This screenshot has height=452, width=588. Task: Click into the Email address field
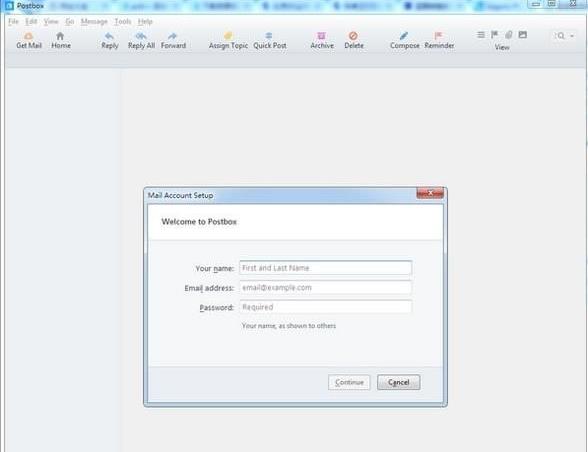click(x=326, y=288)
